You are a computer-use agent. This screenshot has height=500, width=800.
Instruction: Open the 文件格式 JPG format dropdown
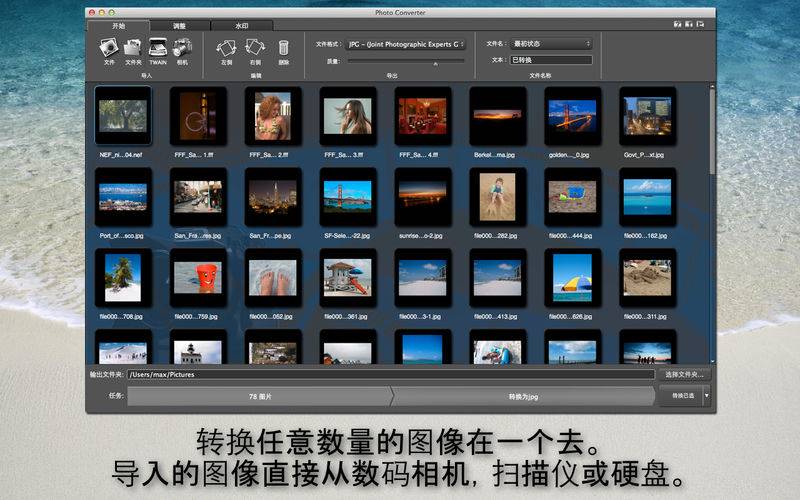coord(405,44)
